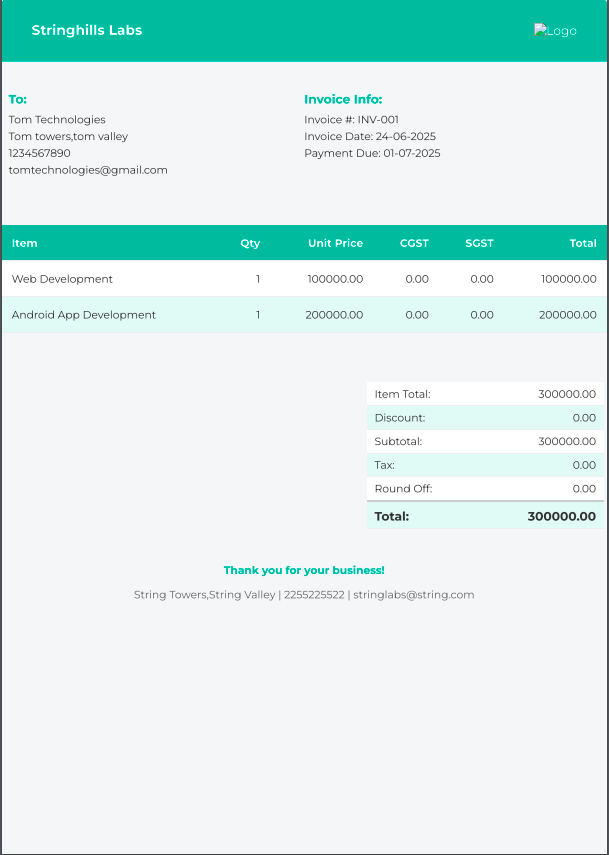This screenshot has height=855, width=609.
Task: Click the Round Off summary row
Action: (485, 489)
